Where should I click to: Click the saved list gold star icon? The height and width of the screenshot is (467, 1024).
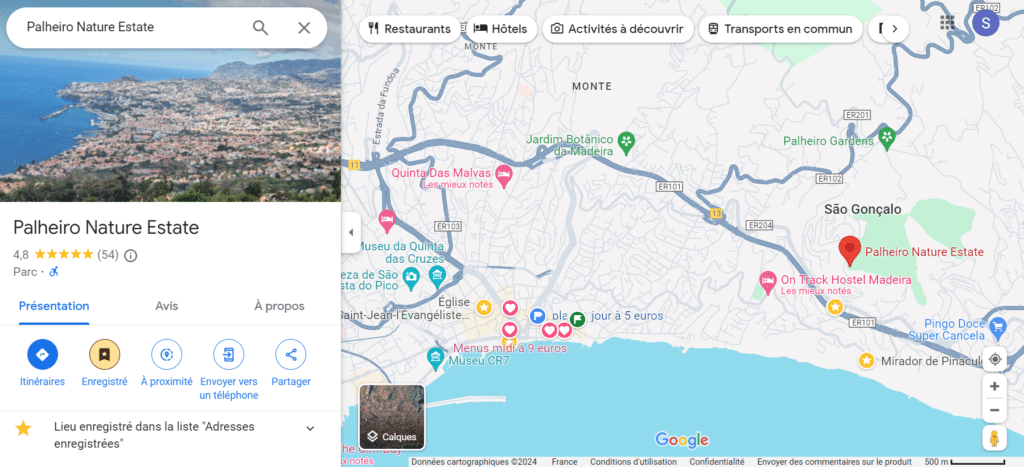click(24, 428)
